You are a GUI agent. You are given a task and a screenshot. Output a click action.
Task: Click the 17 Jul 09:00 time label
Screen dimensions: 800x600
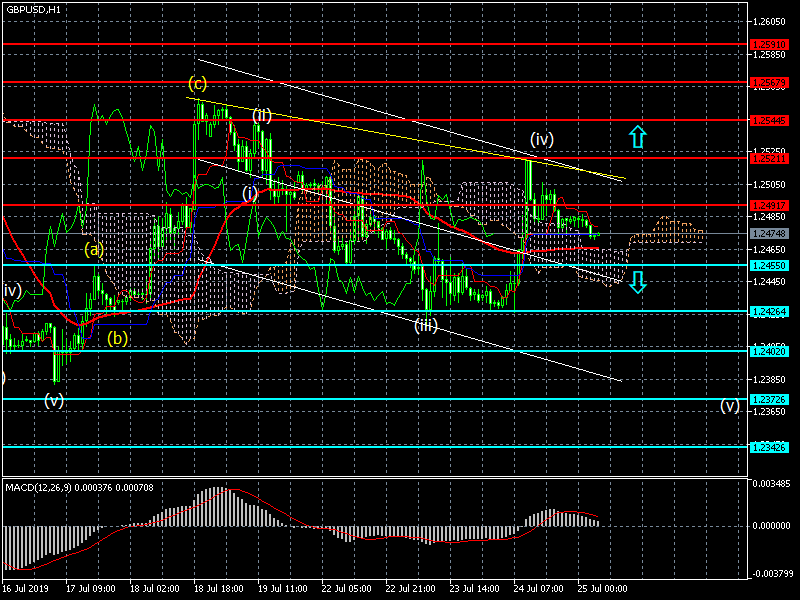click(91, 588)
